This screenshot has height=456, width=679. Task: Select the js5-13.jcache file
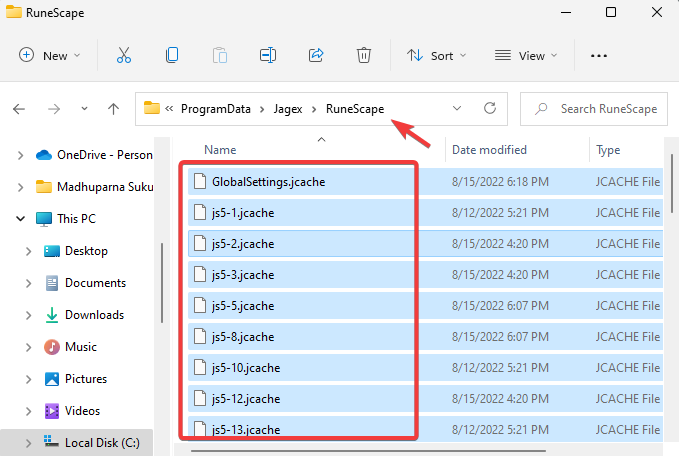[x=425, y=429]
